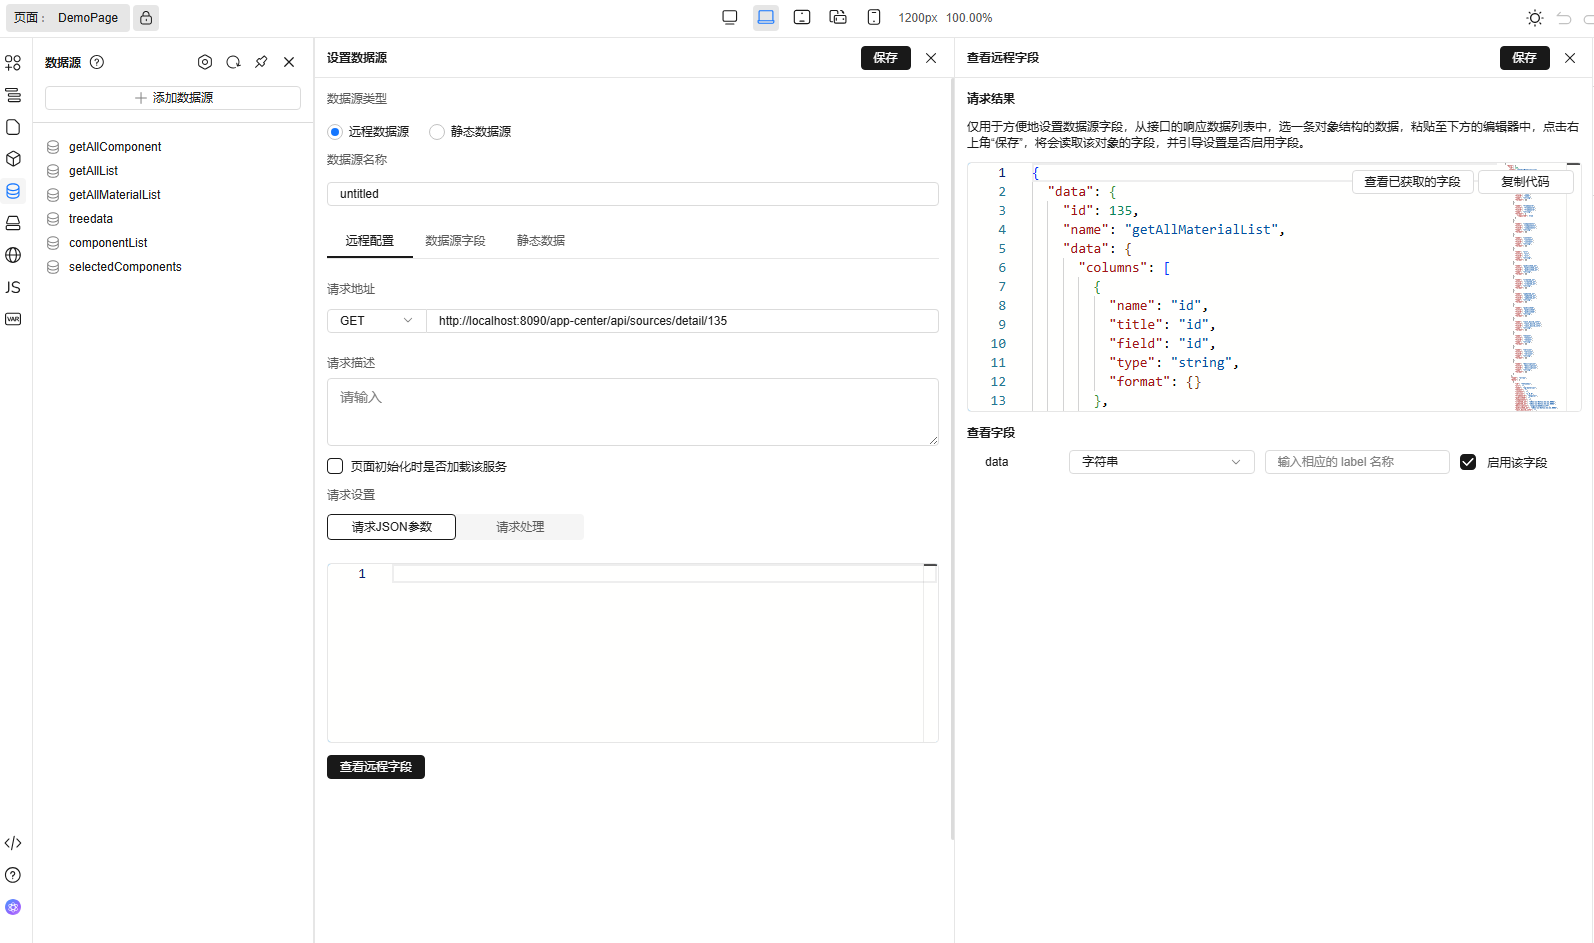Click the 100.00% zoom value
The height and width of the screenshot is (943, 1594).
coord(969,18)
